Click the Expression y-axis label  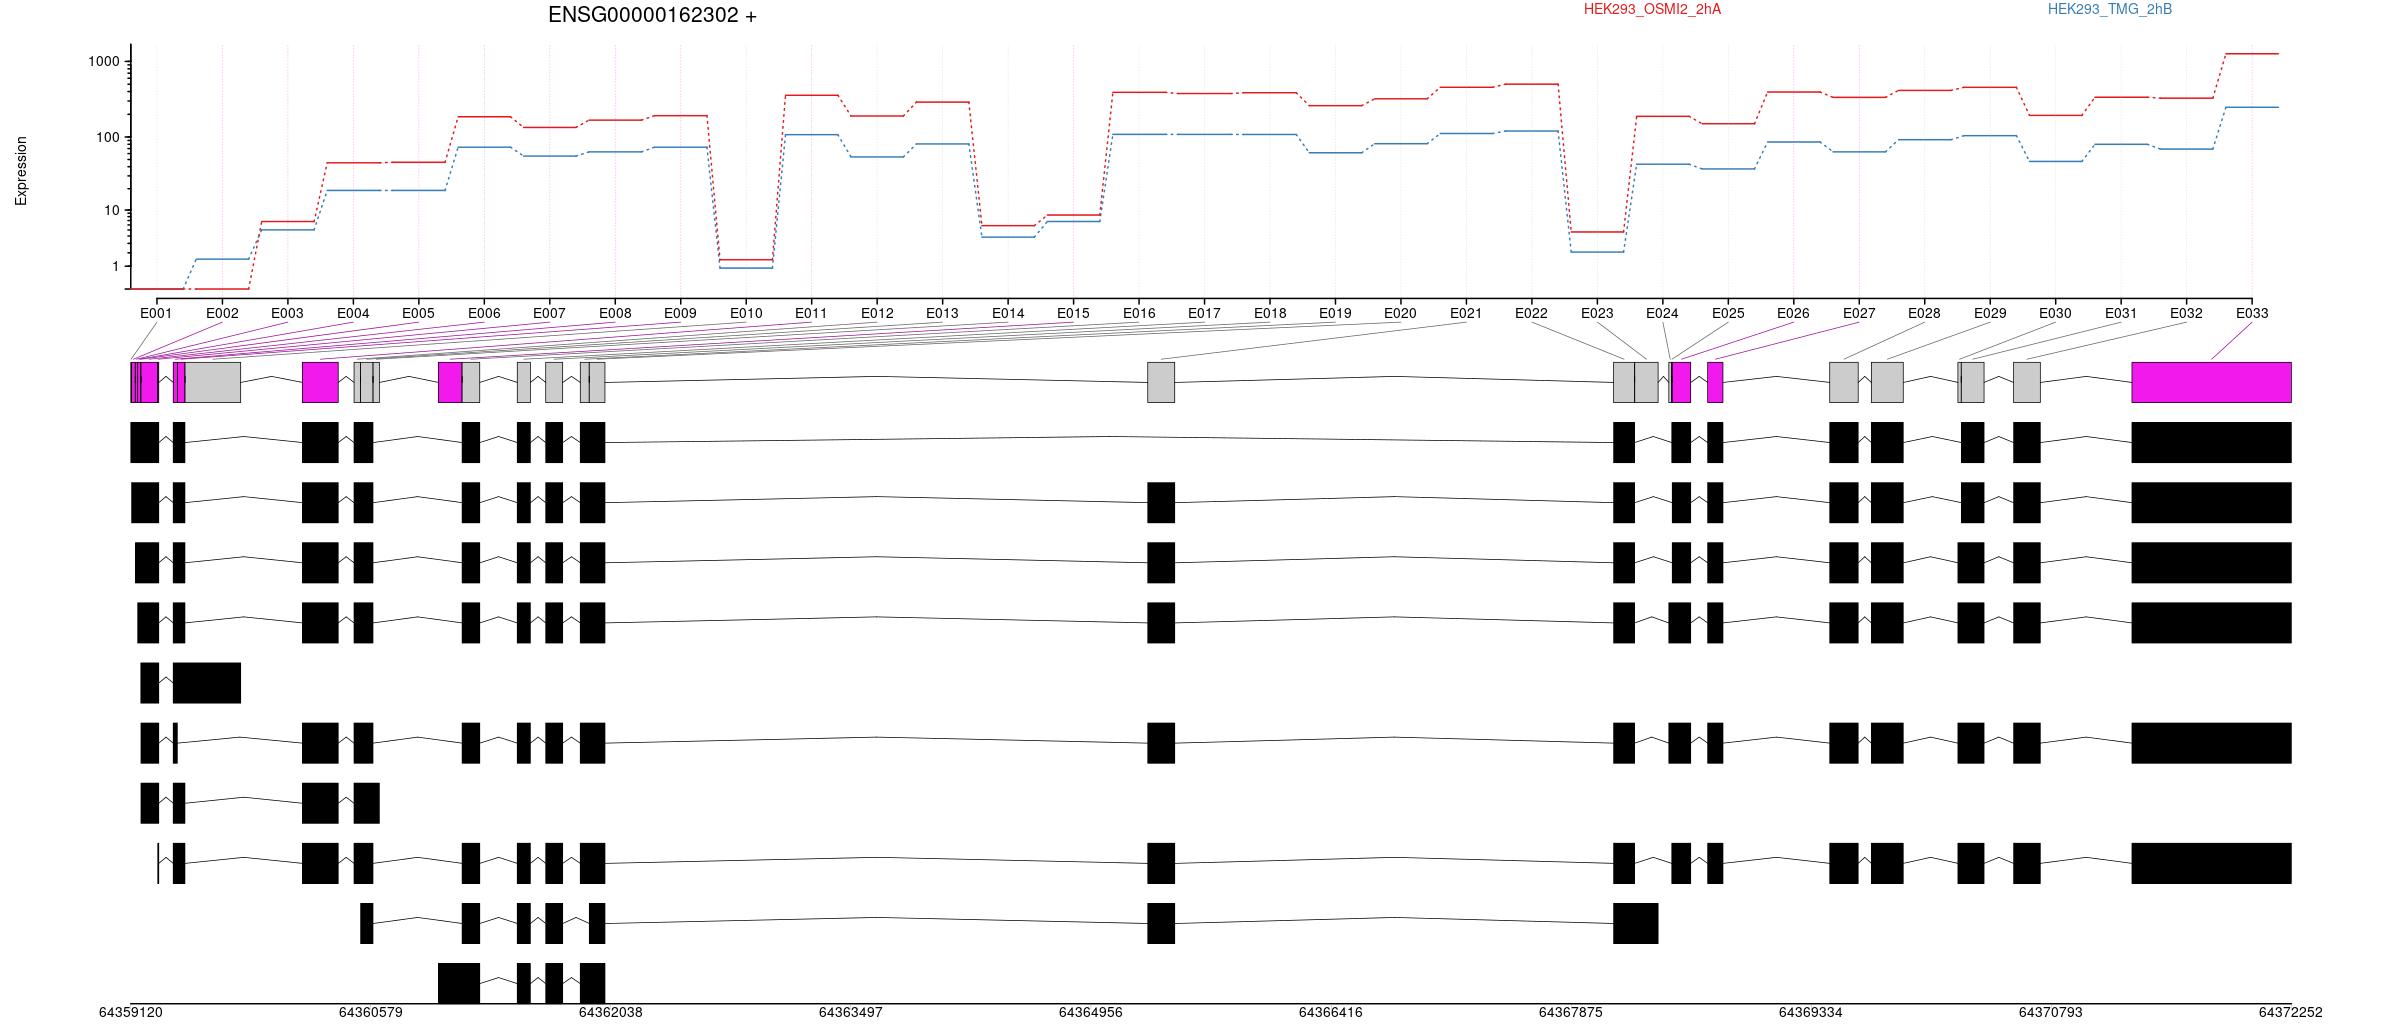pyautogui.click(x=21, y=171)
